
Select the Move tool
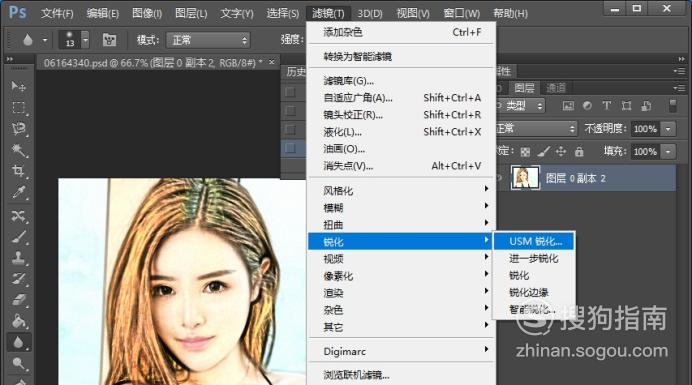tap(18, 86)
